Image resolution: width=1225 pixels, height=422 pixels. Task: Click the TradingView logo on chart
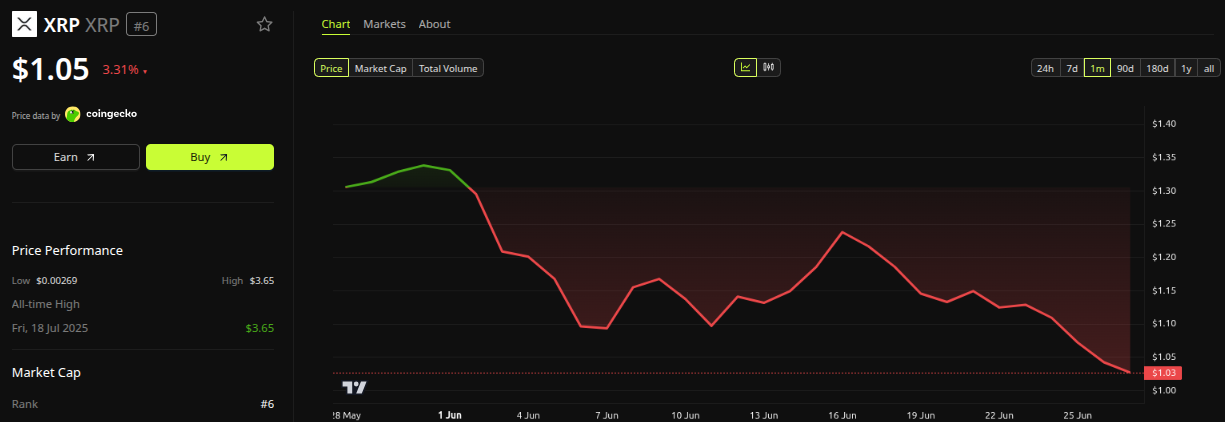tap(354, 387)
